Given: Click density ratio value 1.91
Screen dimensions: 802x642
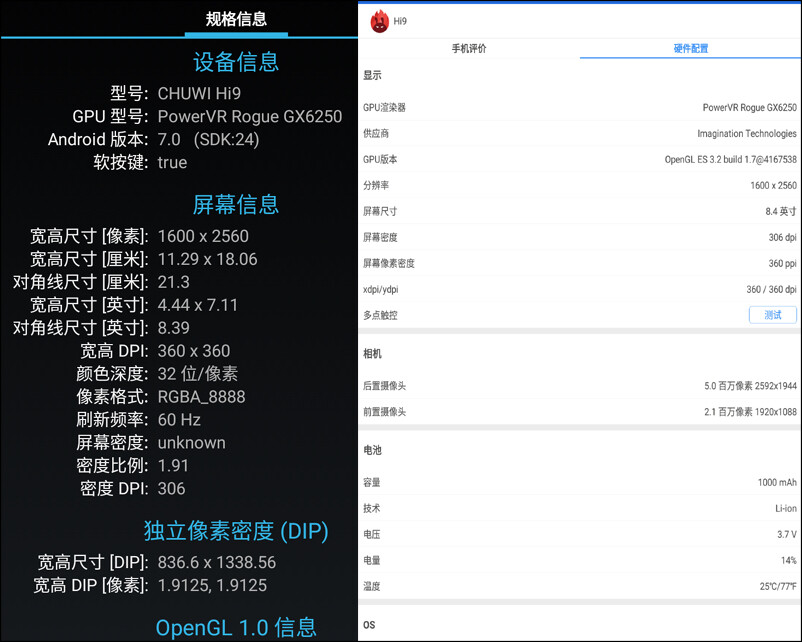Looking at the screenshot, I should pos(173,466).
